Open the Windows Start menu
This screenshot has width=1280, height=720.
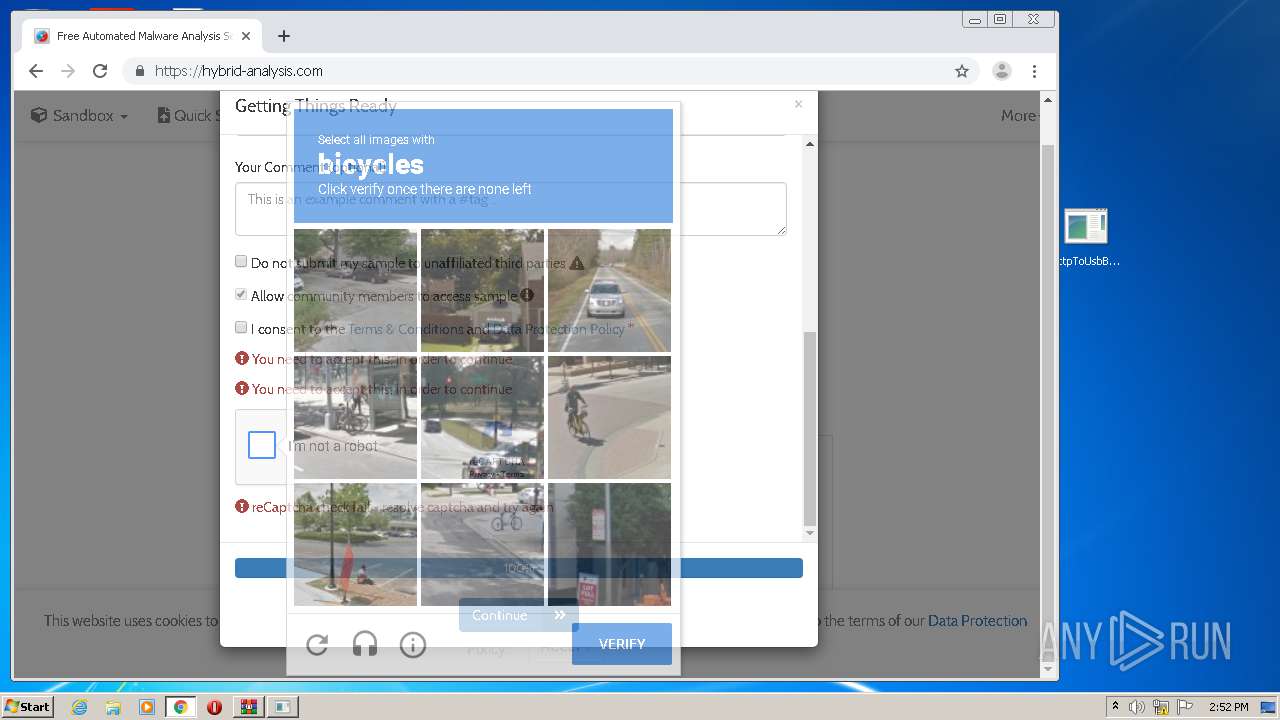pyautogui.click(x=28, y=706)
